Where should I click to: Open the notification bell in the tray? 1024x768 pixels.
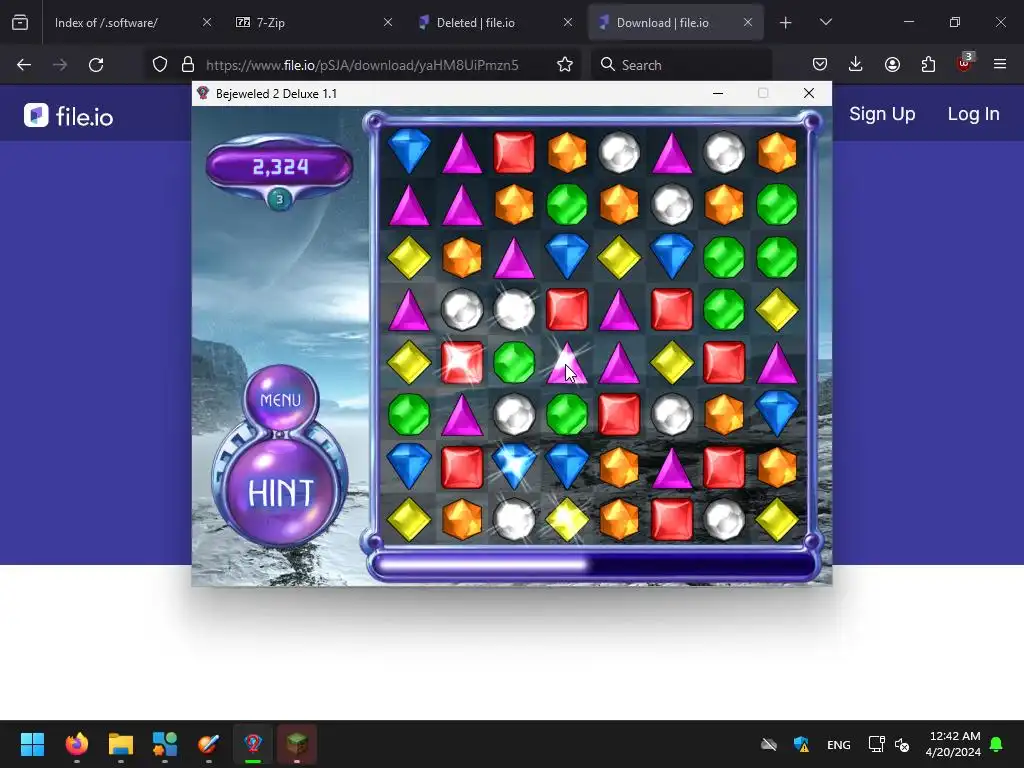pos(997,744)
